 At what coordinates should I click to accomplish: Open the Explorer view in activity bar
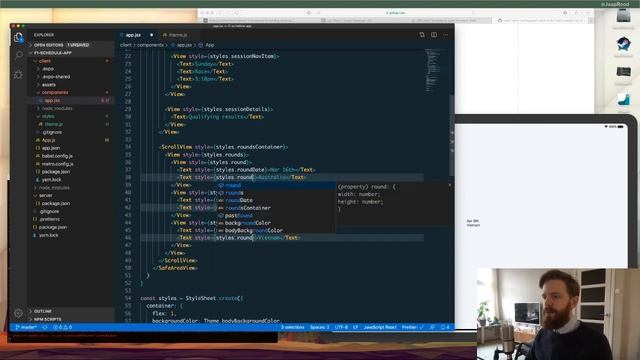tap(18, 38)
